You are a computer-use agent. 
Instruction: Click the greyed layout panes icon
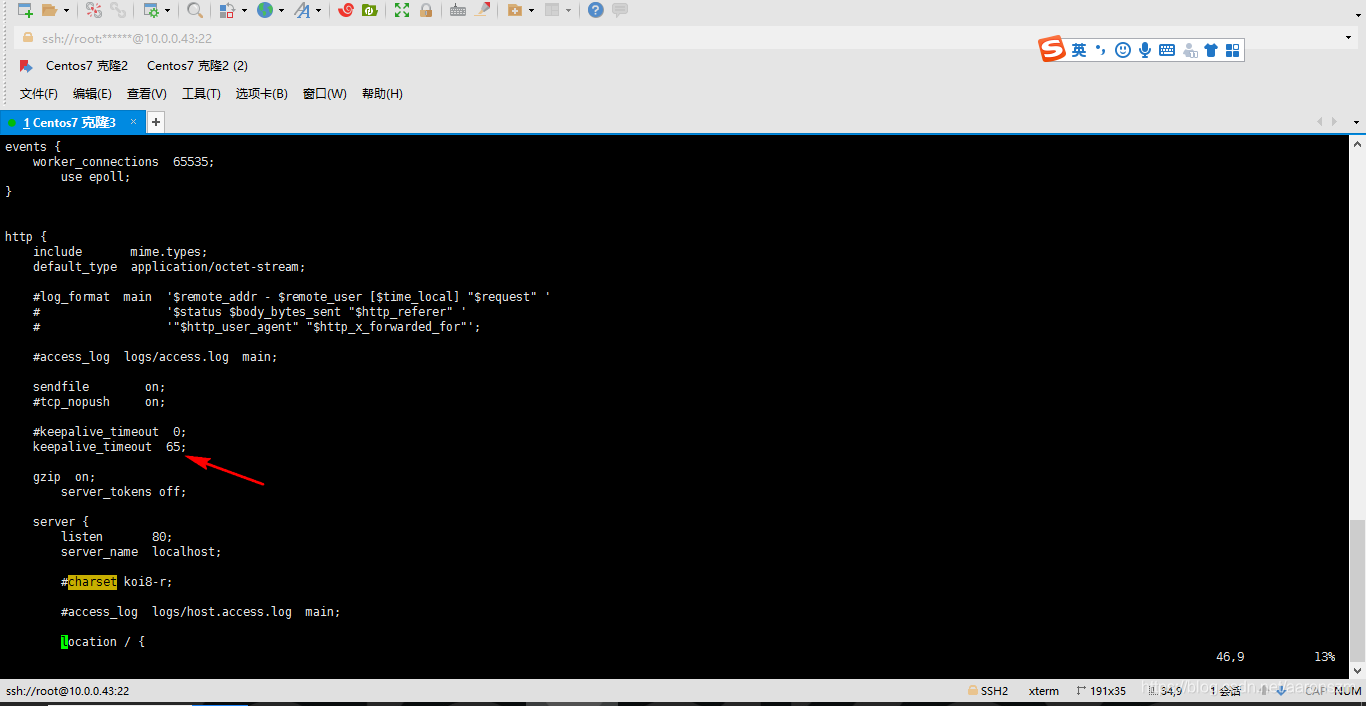[552, 10]
